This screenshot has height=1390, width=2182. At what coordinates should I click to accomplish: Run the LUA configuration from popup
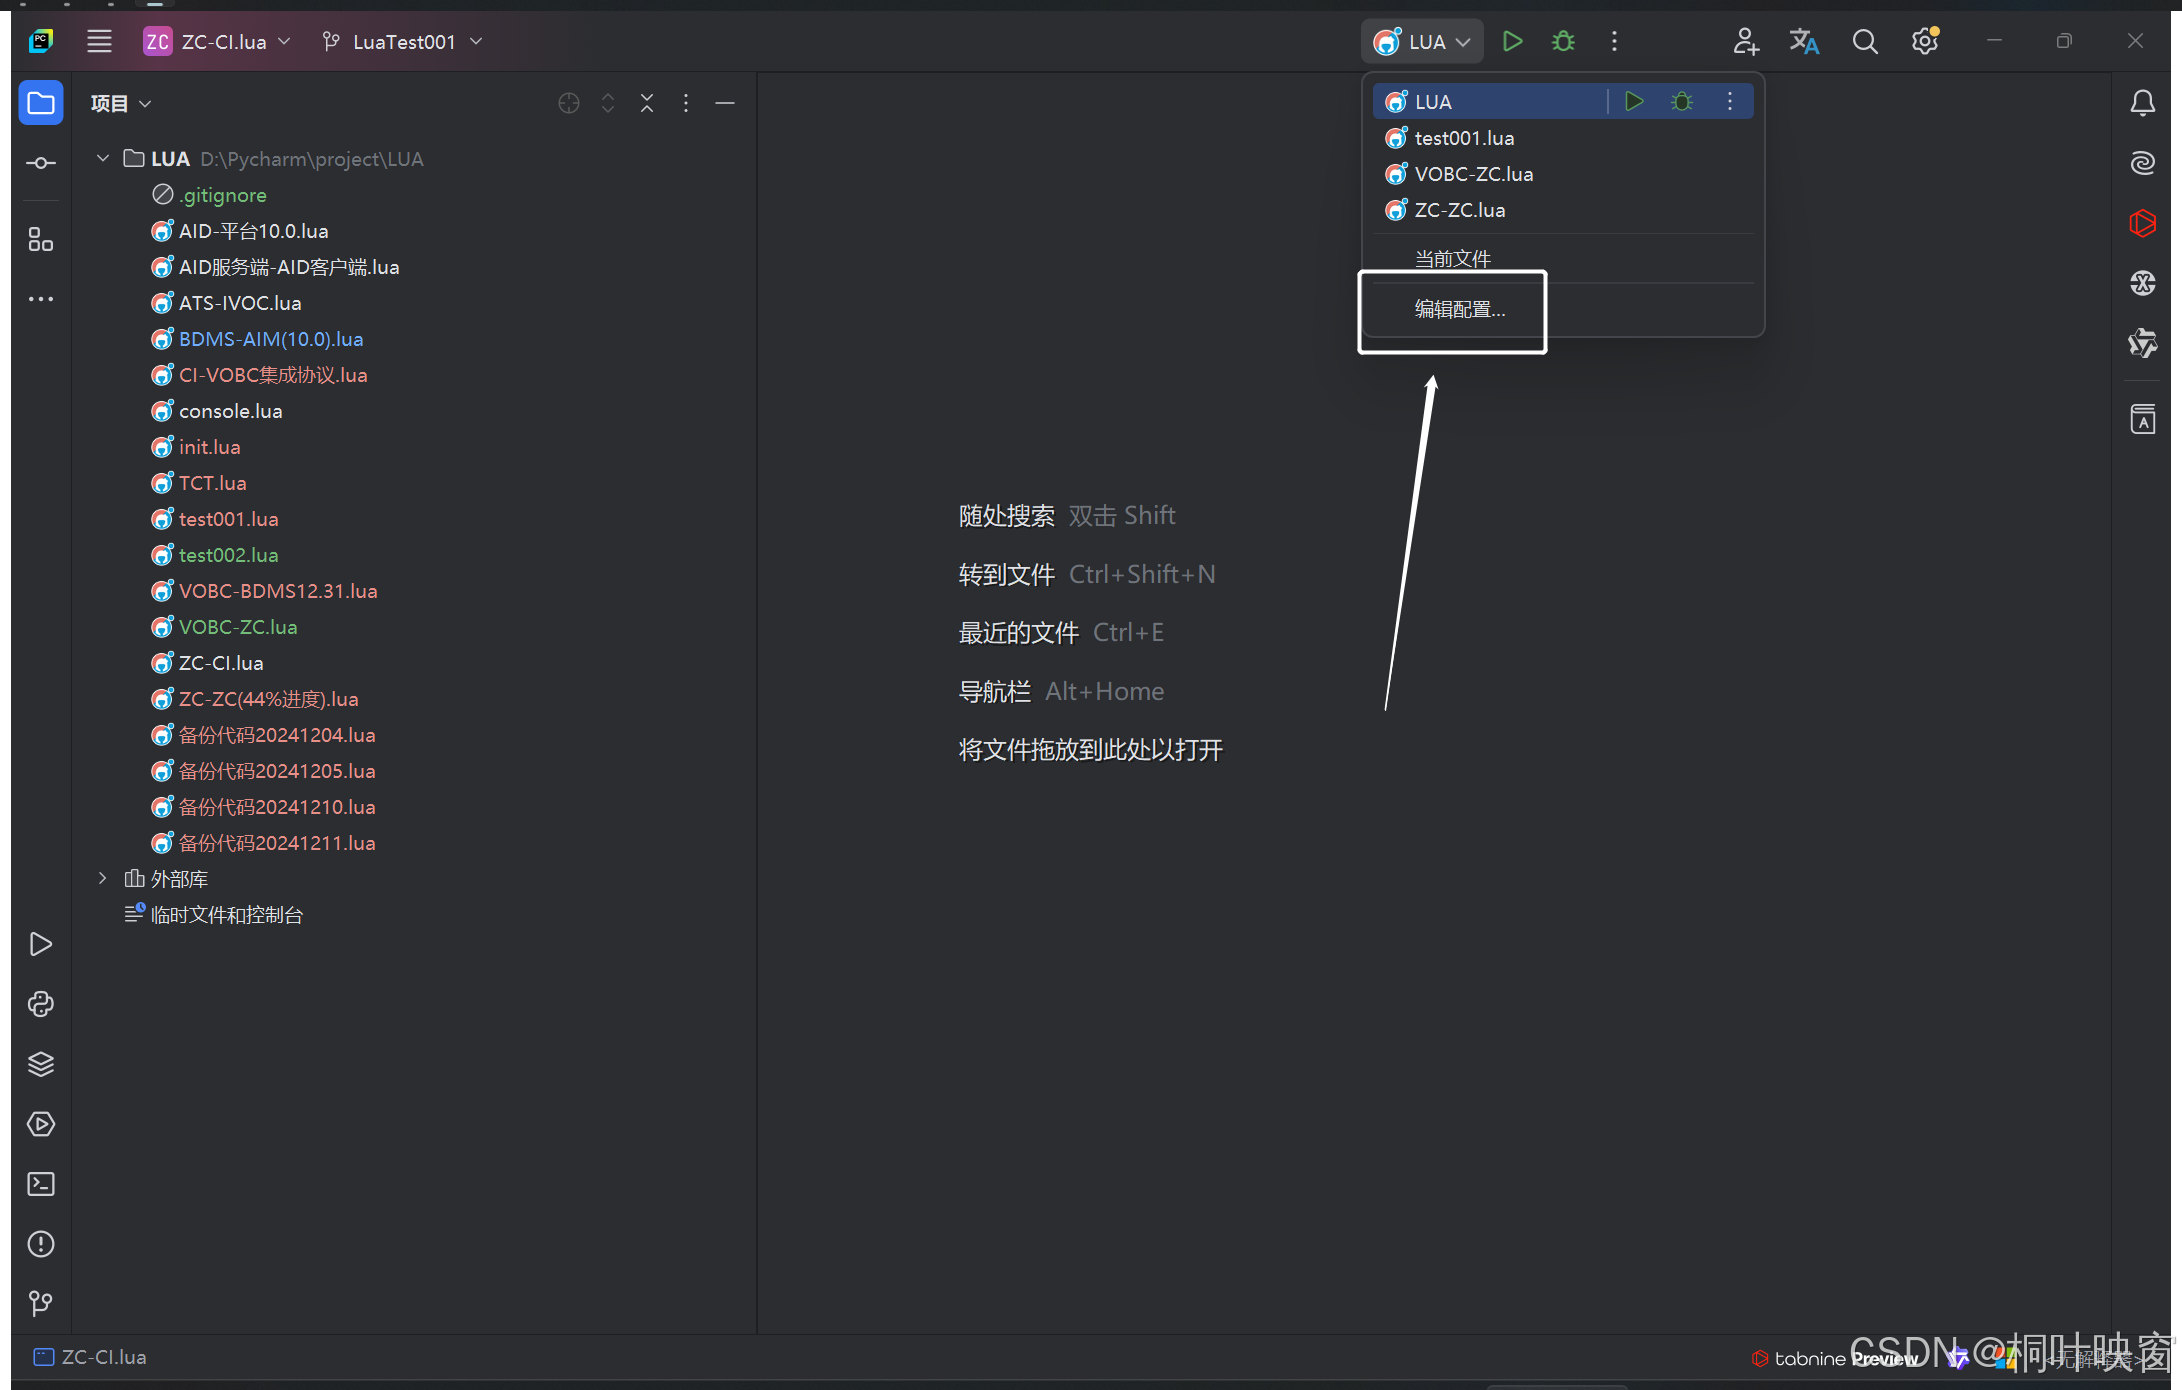1634,102
